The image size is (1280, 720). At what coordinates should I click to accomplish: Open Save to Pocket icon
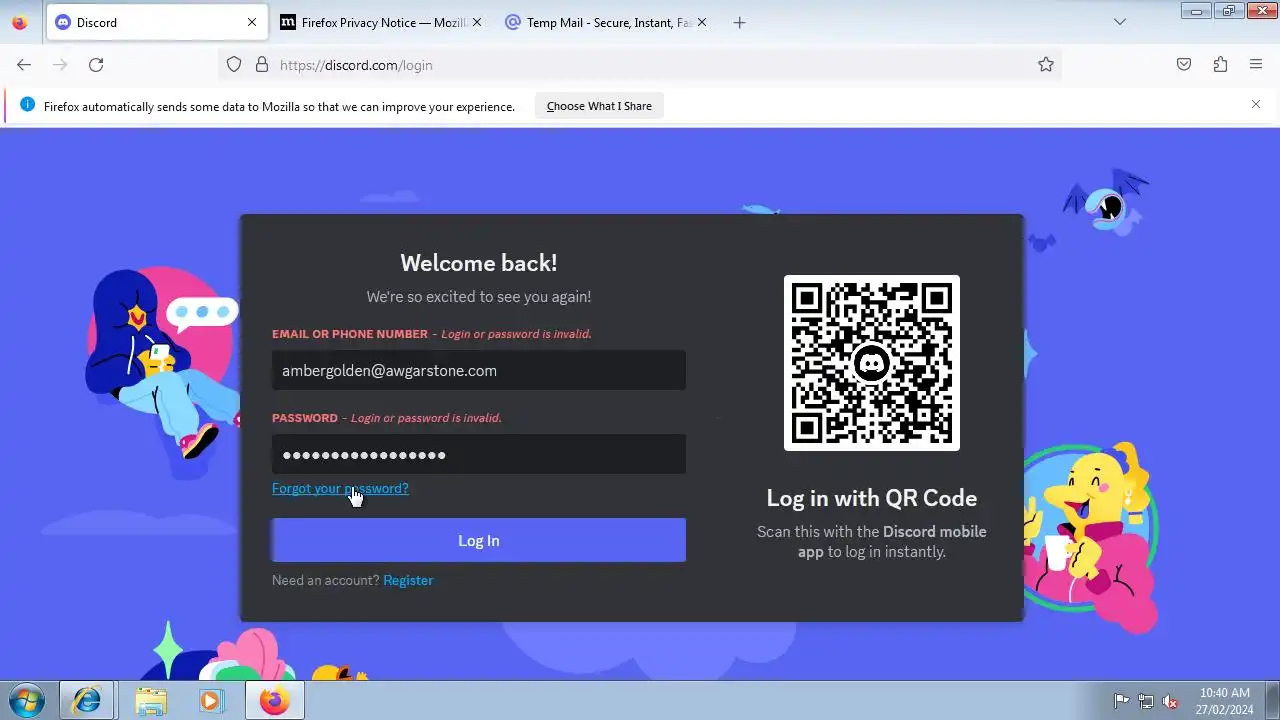pyautogui.click(x=1184, y=65)
